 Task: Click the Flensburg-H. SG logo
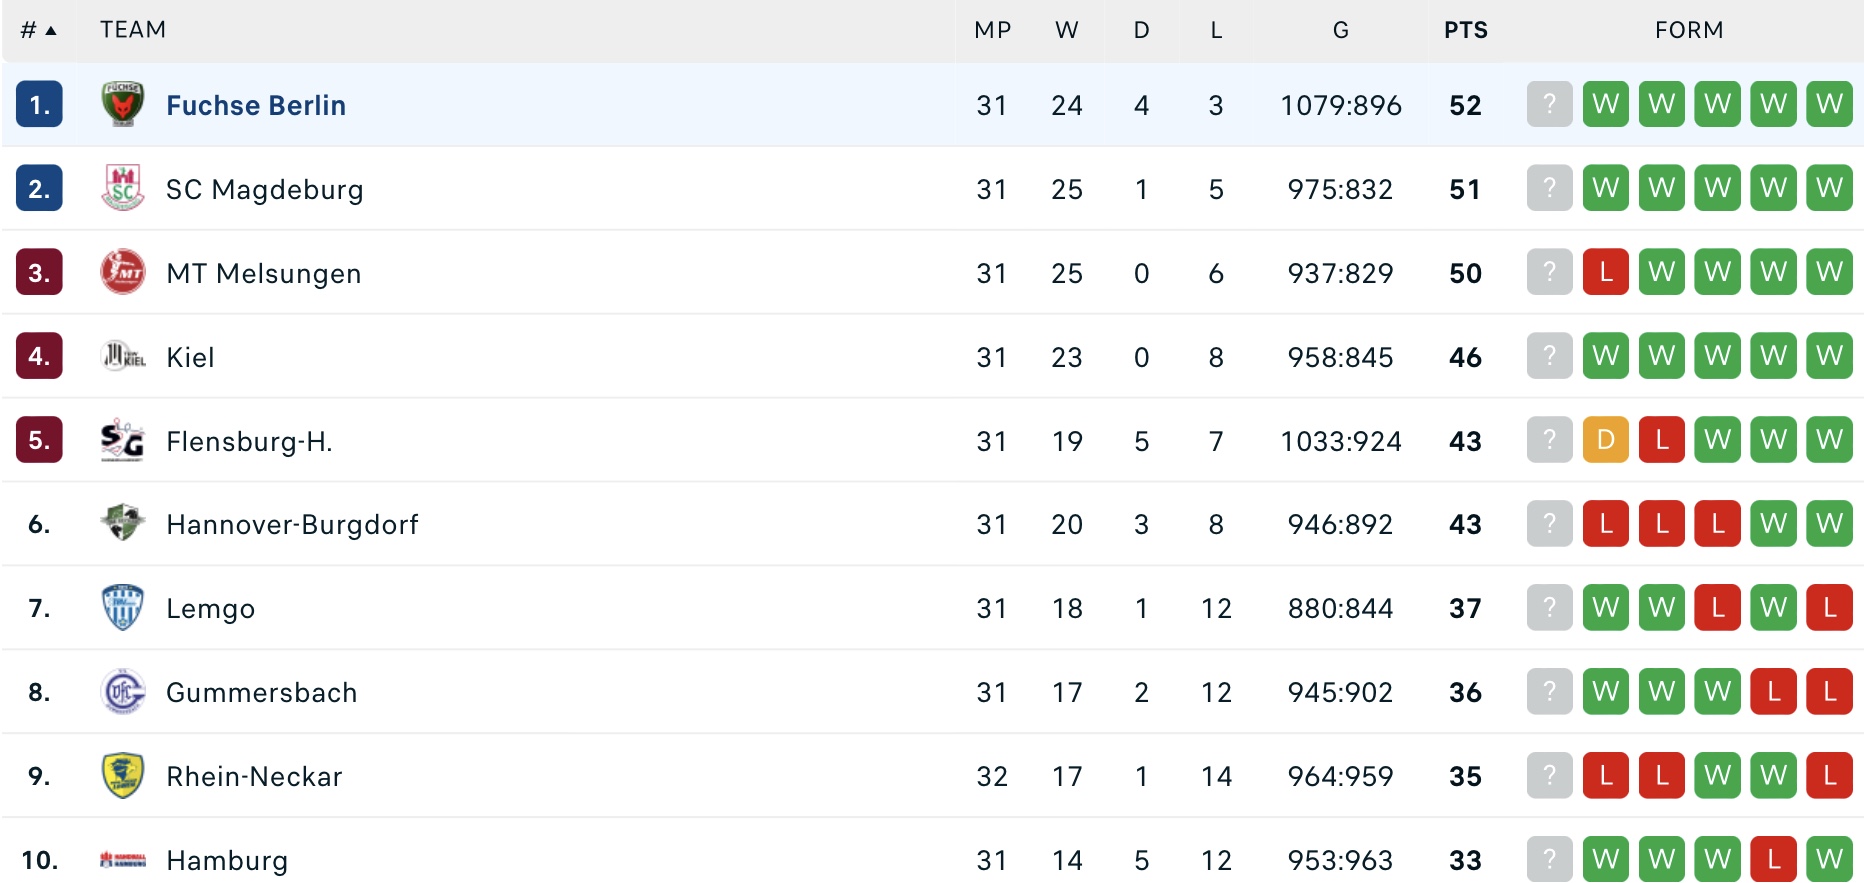pyautogui.click(x=123, y=440)
